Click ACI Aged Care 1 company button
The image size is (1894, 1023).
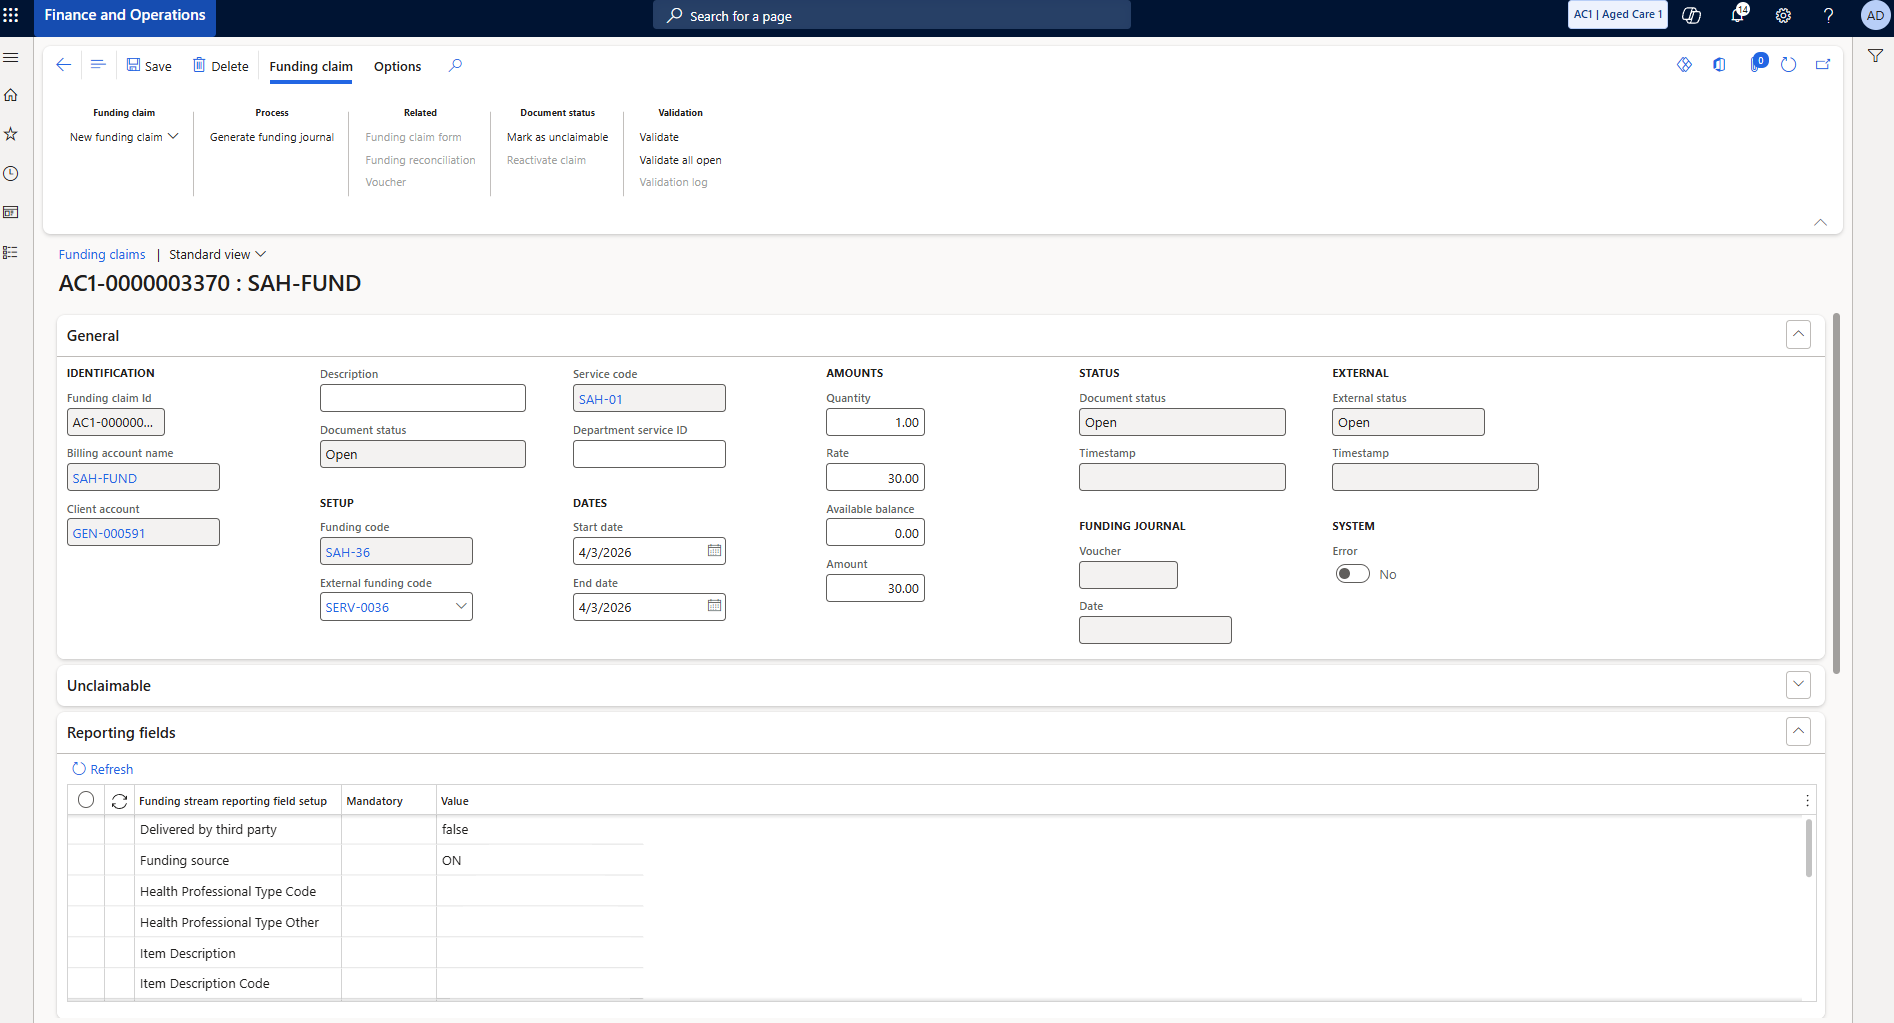pyautogui.click(x=1617, y=15)
